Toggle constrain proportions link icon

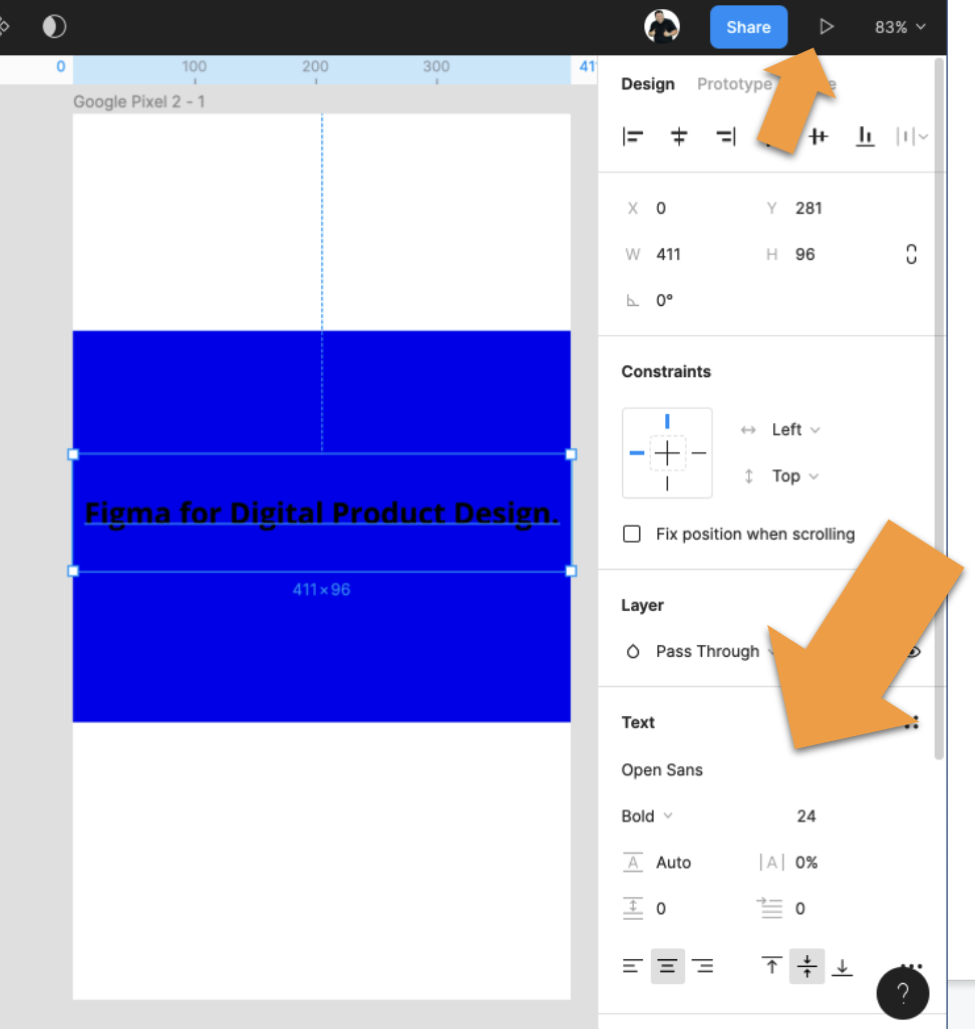point(911,254)
